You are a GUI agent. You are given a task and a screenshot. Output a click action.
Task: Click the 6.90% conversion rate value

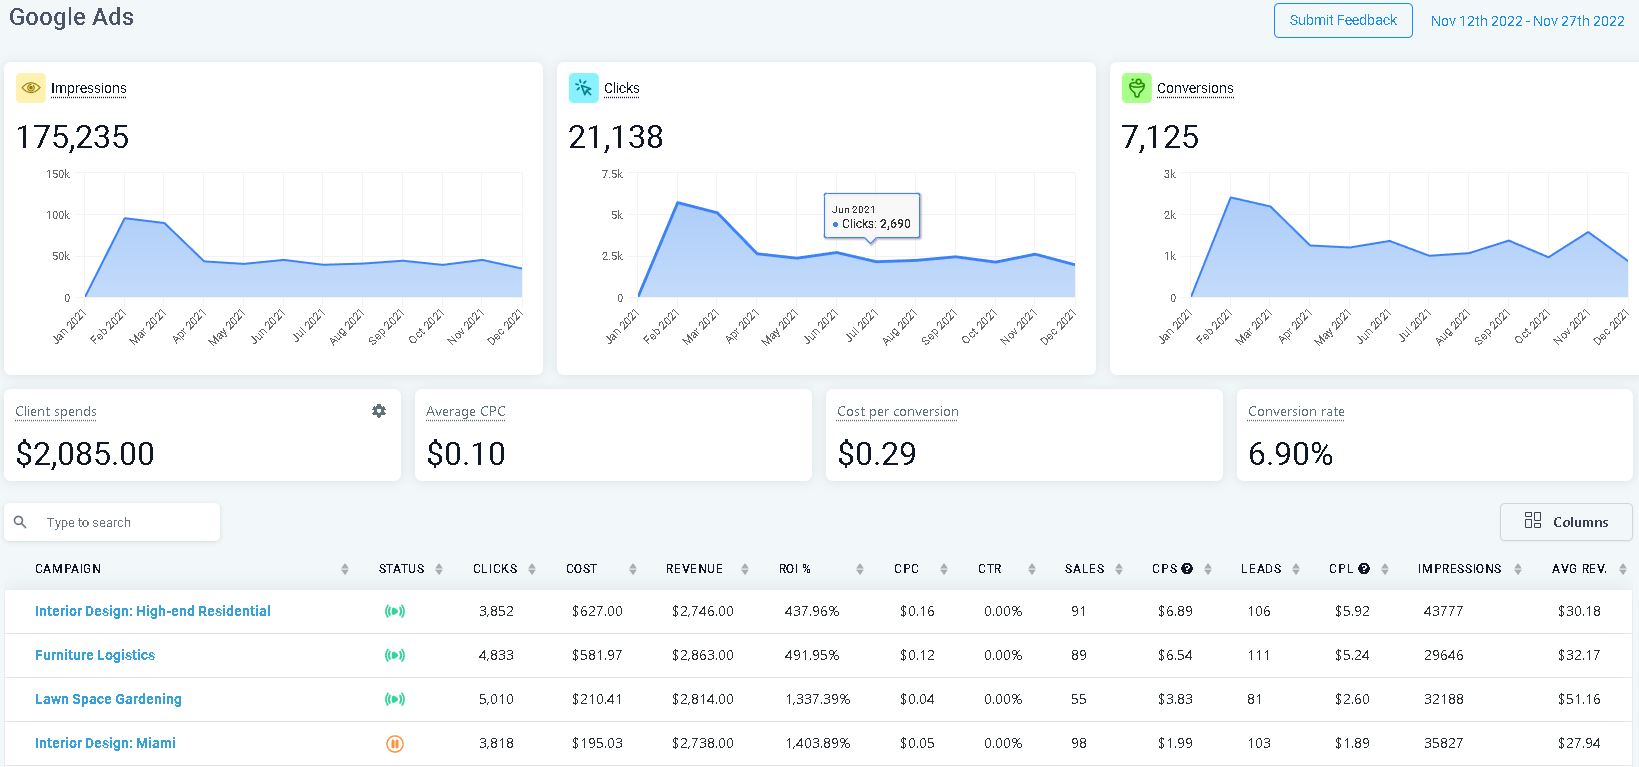[1290, 454]
